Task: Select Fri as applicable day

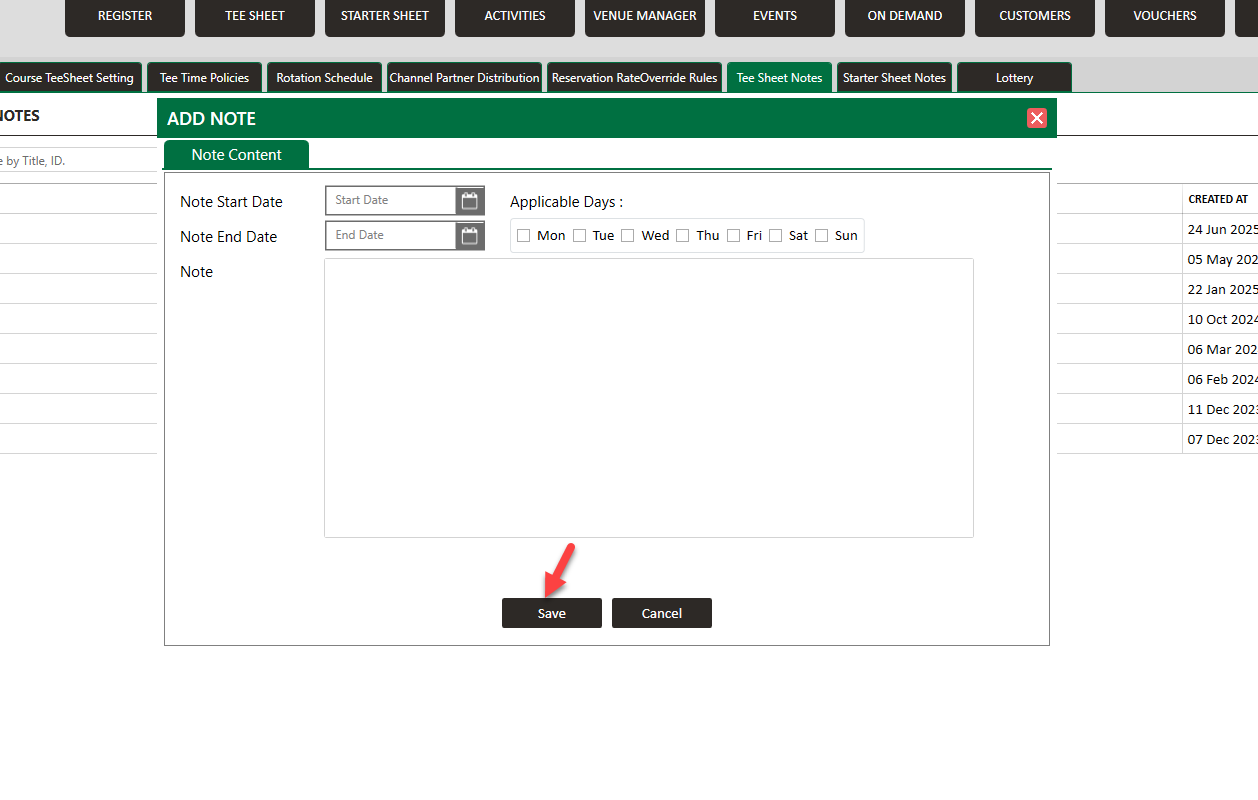Action: tap(734, 236)
